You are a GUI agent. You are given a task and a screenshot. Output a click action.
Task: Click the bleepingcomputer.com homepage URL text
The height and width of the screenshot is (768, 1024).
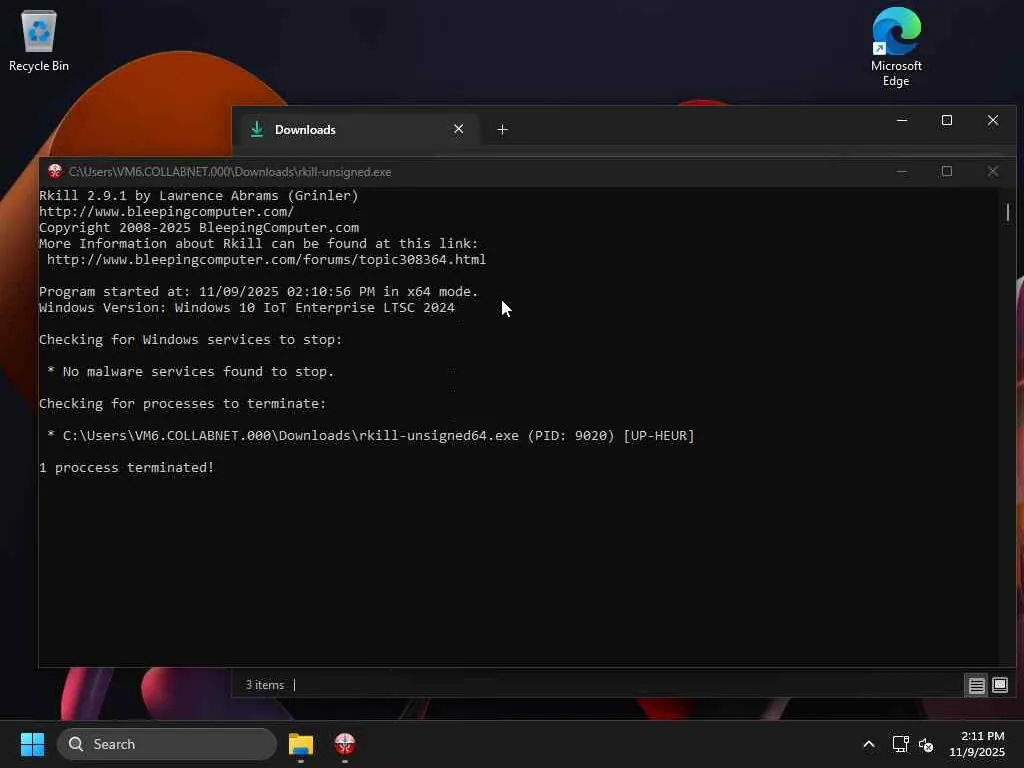[167, 212]
